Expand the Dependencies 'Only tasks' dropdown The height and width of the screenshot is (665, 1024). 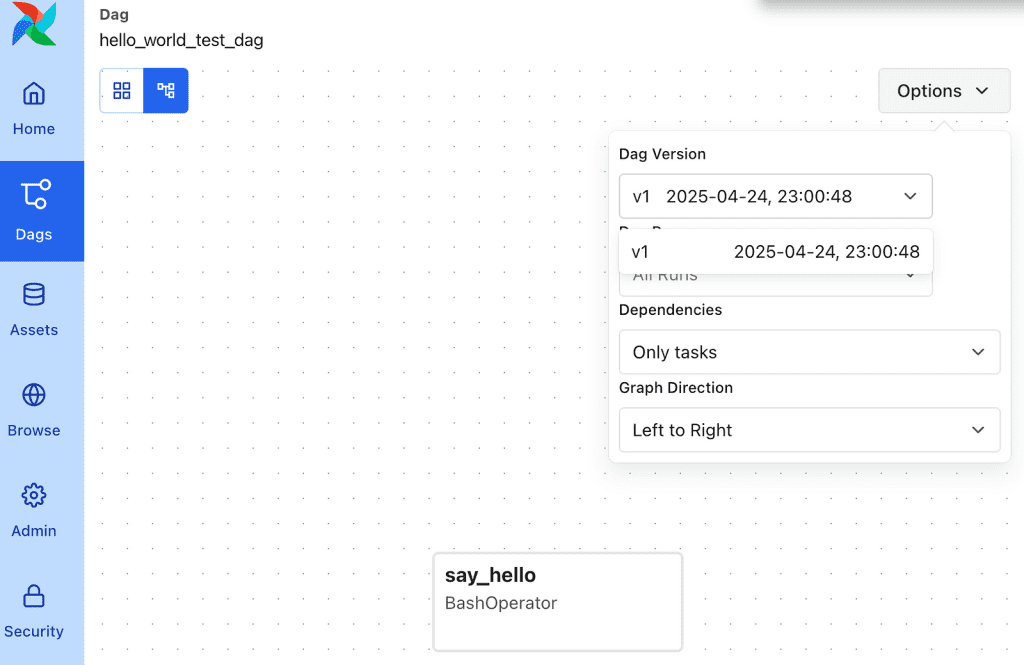(809, 352)
